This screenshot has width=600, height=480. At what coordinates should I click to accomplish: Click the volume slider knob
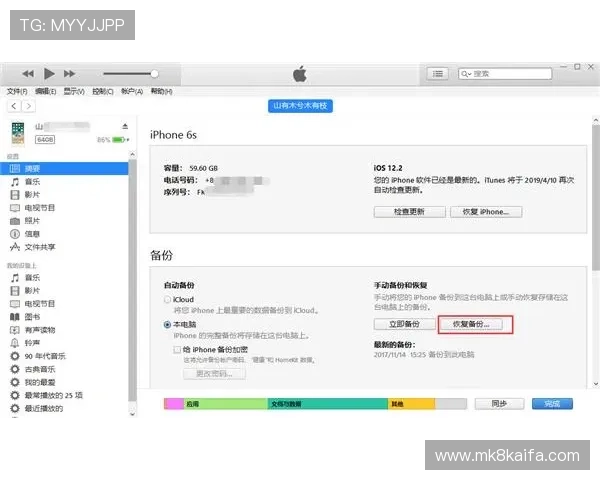154,73
